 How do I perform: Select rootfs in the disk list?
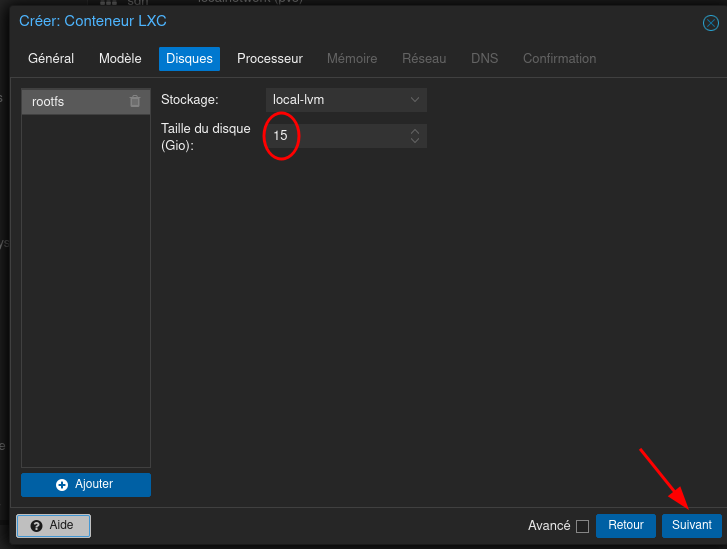pyautogui.click(x=70, y=101)
